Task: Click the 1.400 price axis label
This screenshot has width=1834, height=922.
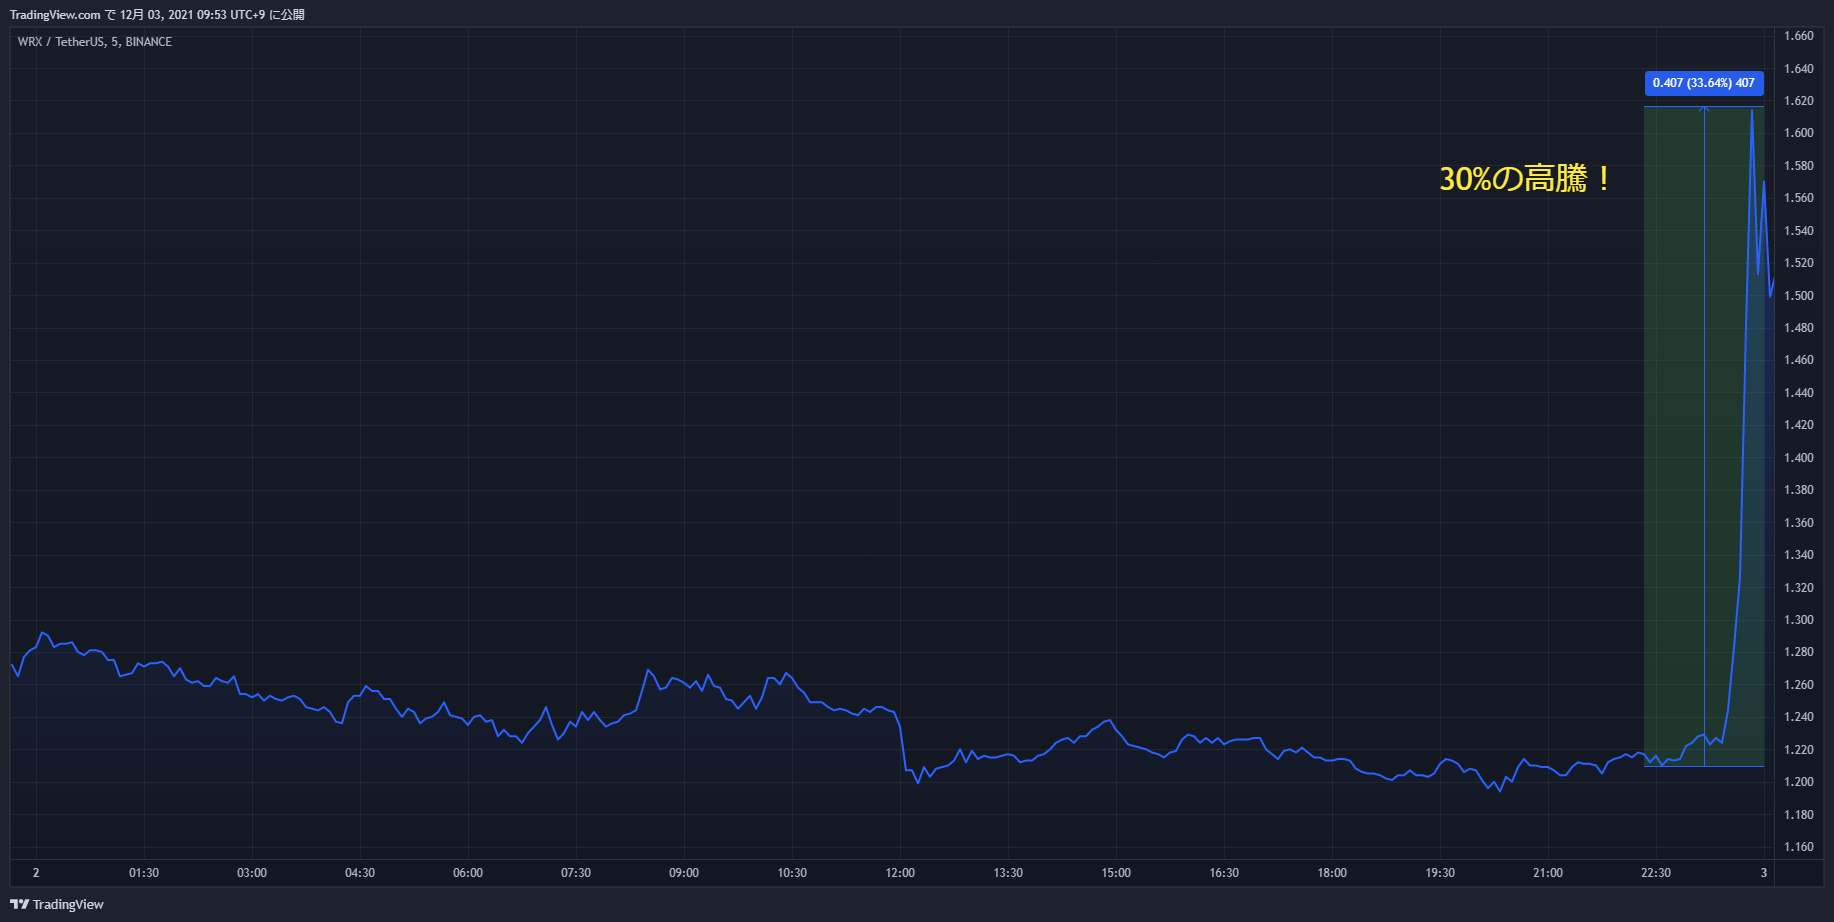Action: (x=1799, y=458)
